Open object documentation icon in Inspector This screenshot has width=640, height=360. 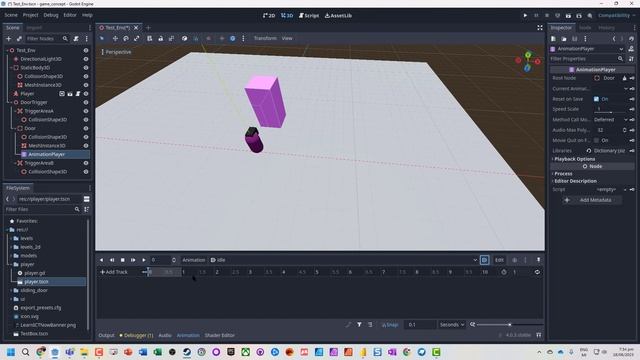(x=631, y=49)
